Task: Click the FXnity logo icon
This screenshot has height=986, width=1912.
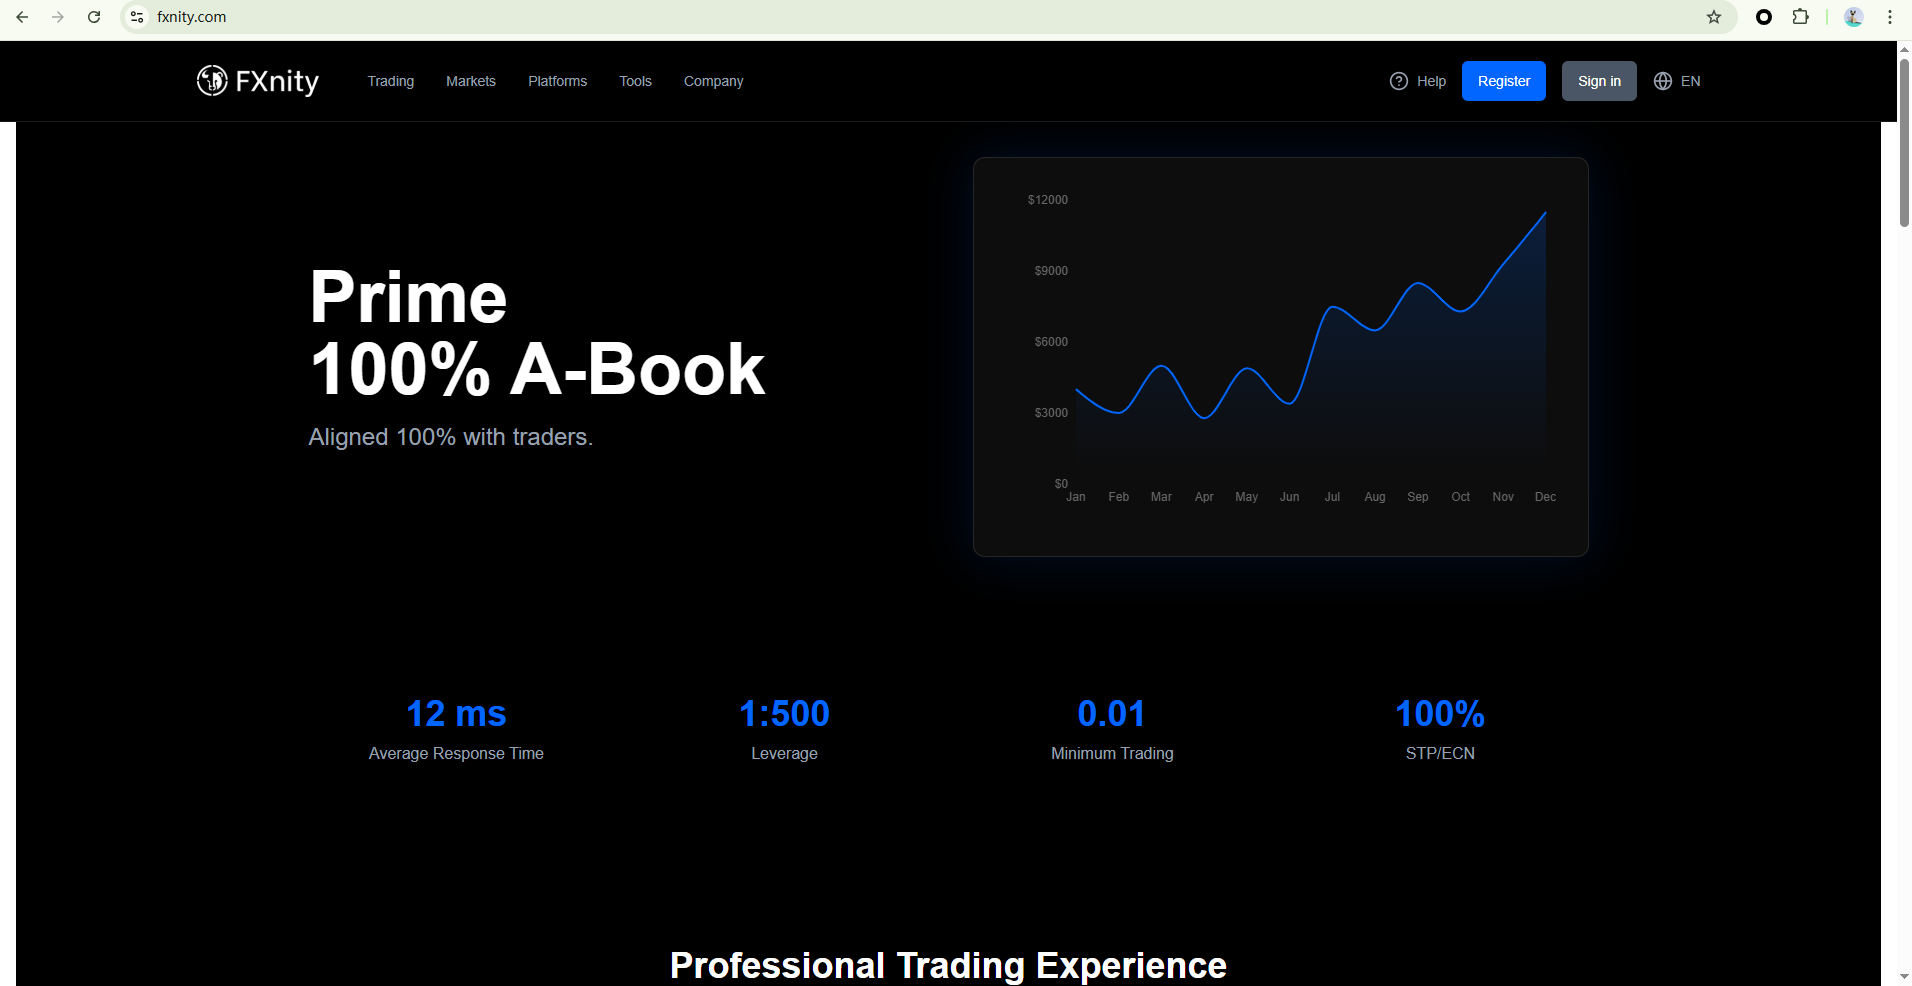Action: pos(212,80)
